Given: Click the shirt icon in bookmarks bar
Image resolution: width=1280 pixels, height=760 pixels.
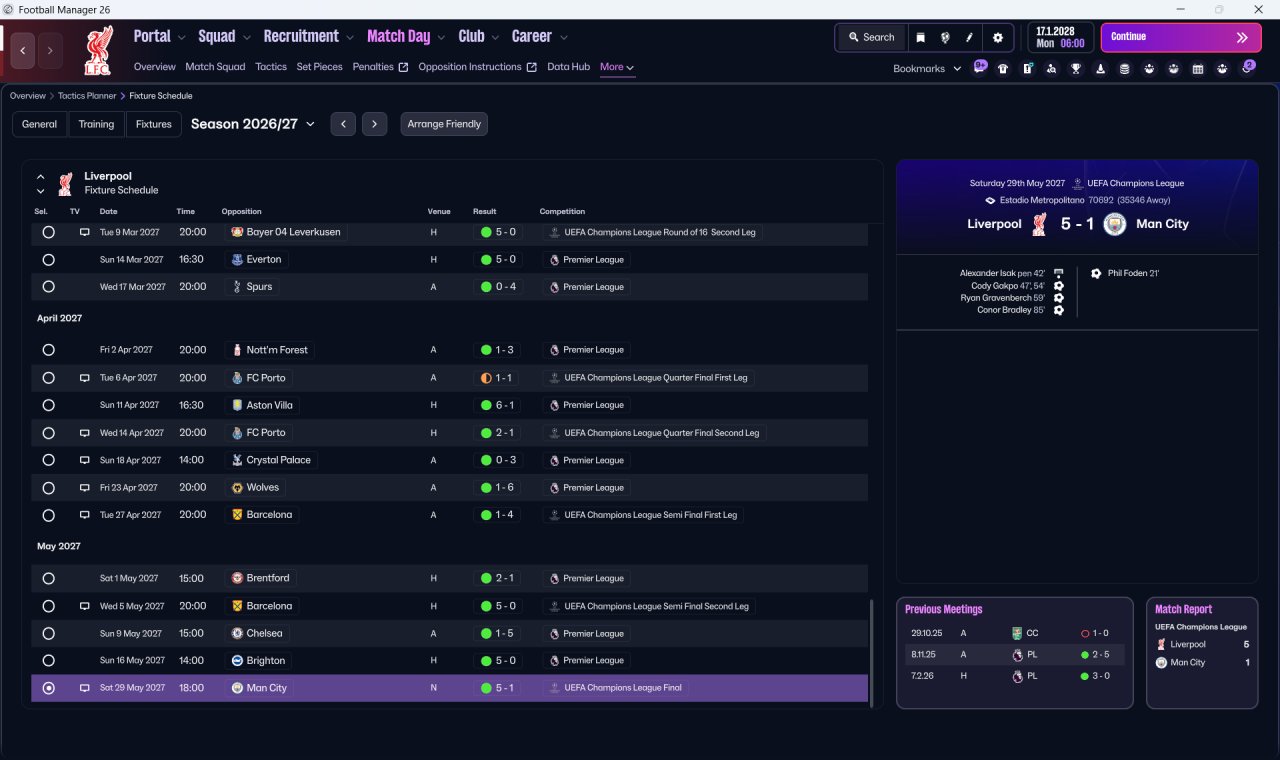Looking at the screenshot, I should 1003,69.
